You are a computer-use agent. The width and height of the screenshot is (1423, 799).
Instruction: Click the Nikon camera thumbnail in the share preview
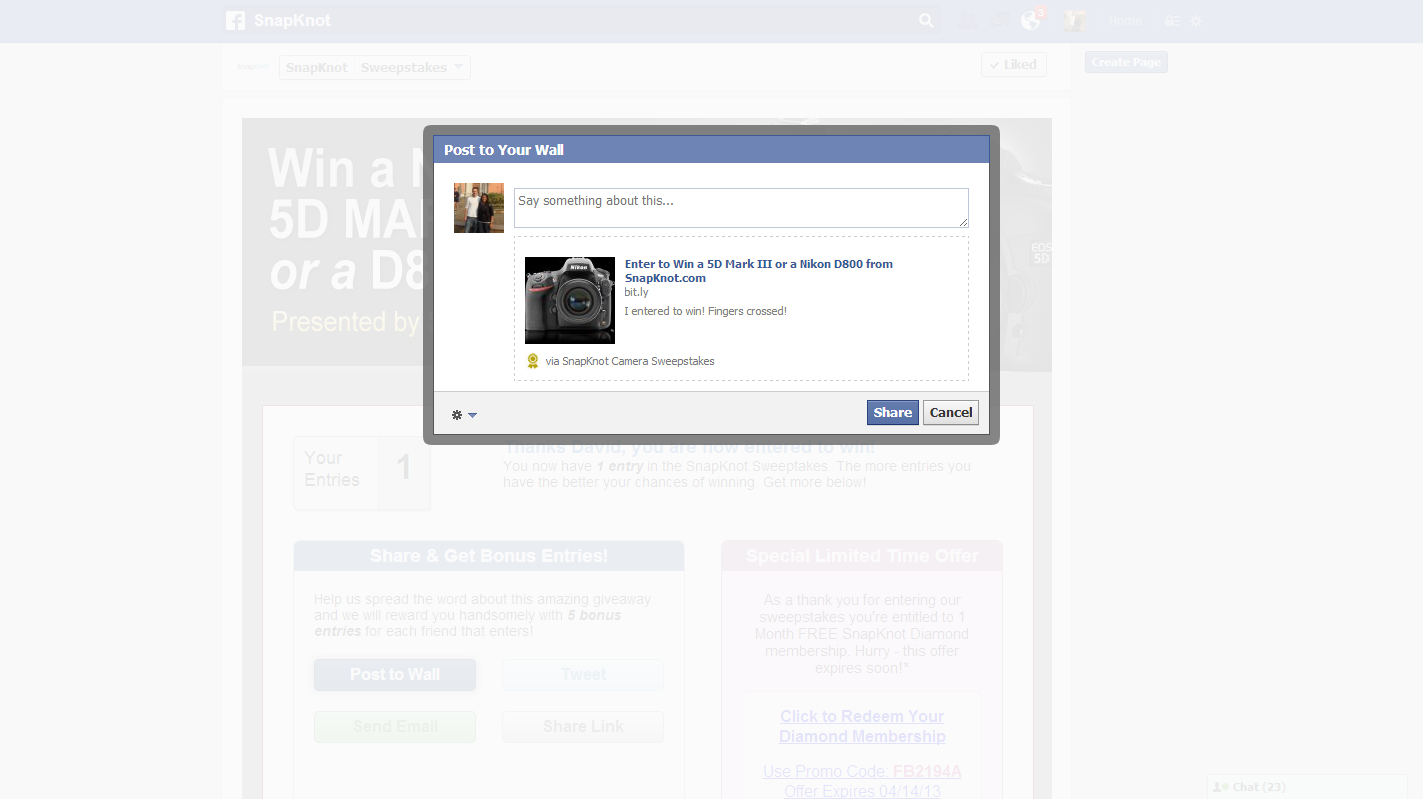(570, 300)
